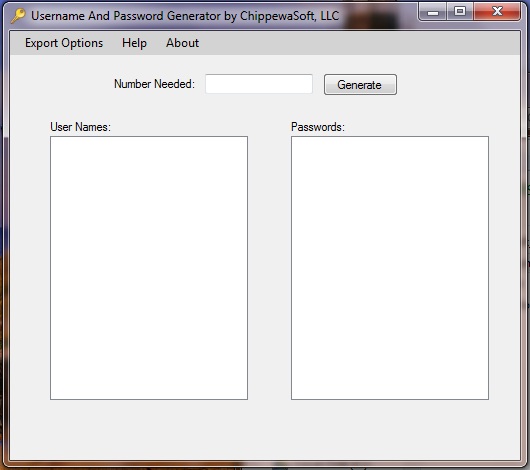
Task: Open the Help menu
Action: 134,43
